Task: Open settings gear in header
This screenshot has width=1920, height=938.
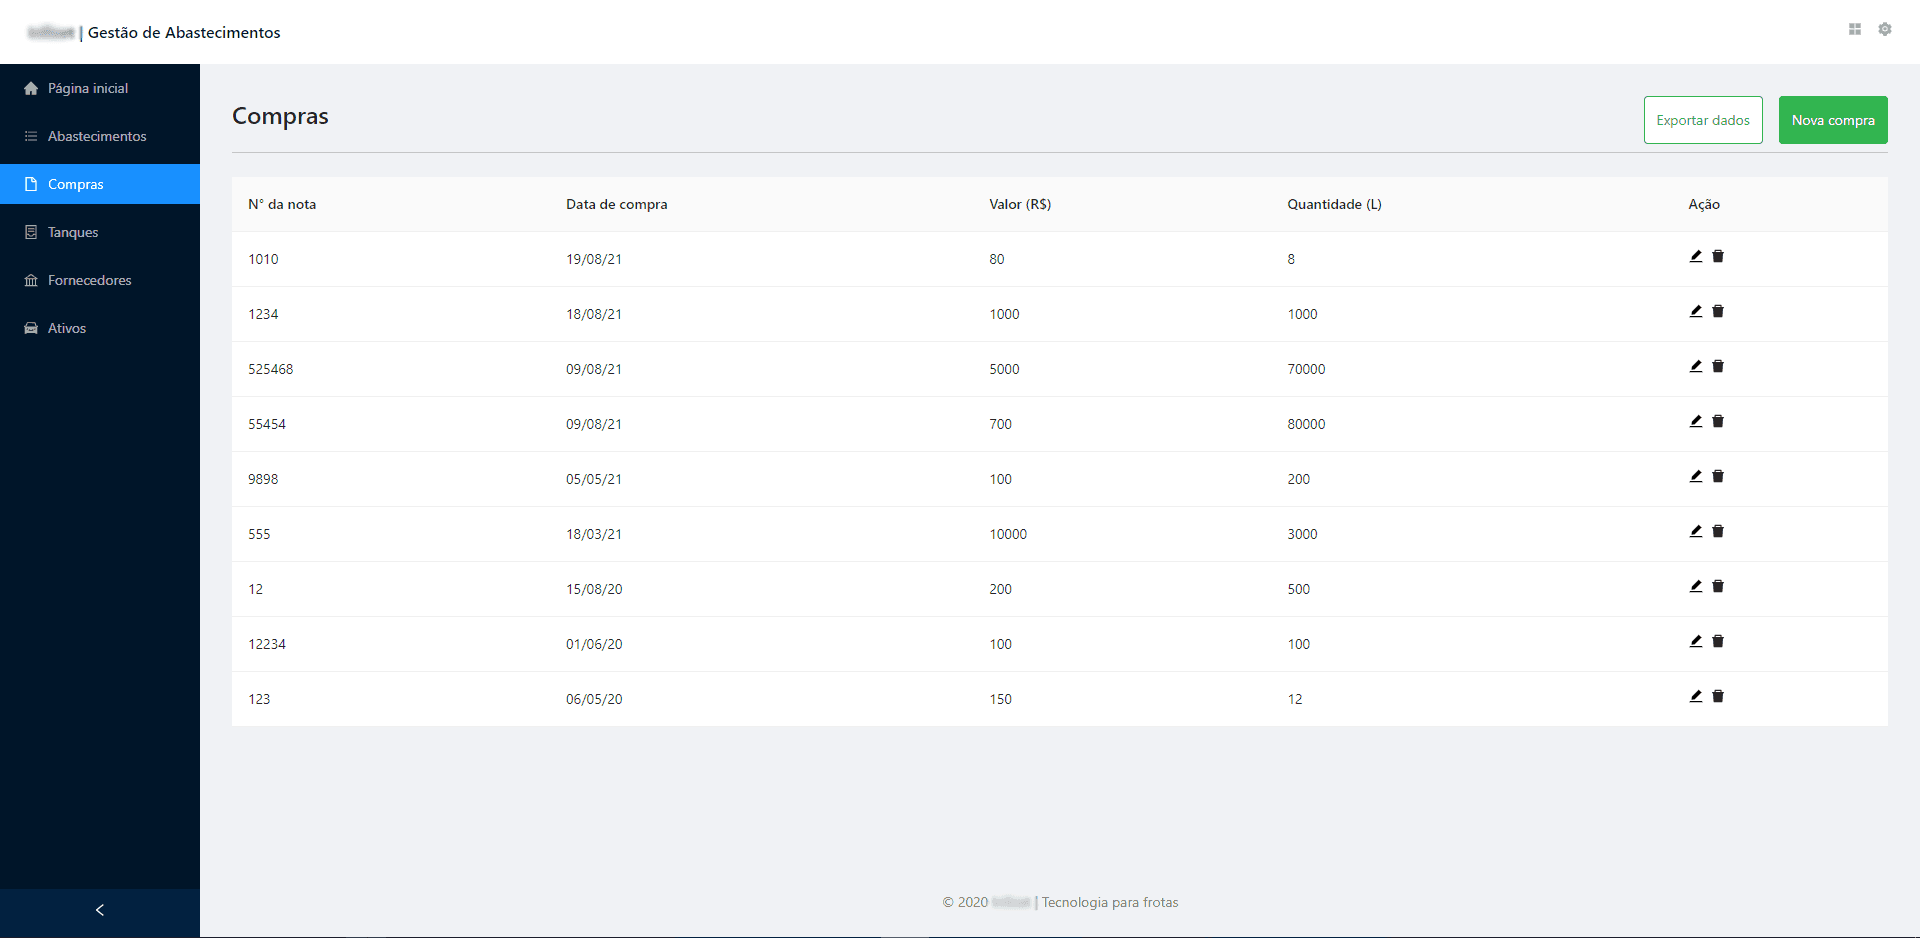Action: [x=1885, y=30]
